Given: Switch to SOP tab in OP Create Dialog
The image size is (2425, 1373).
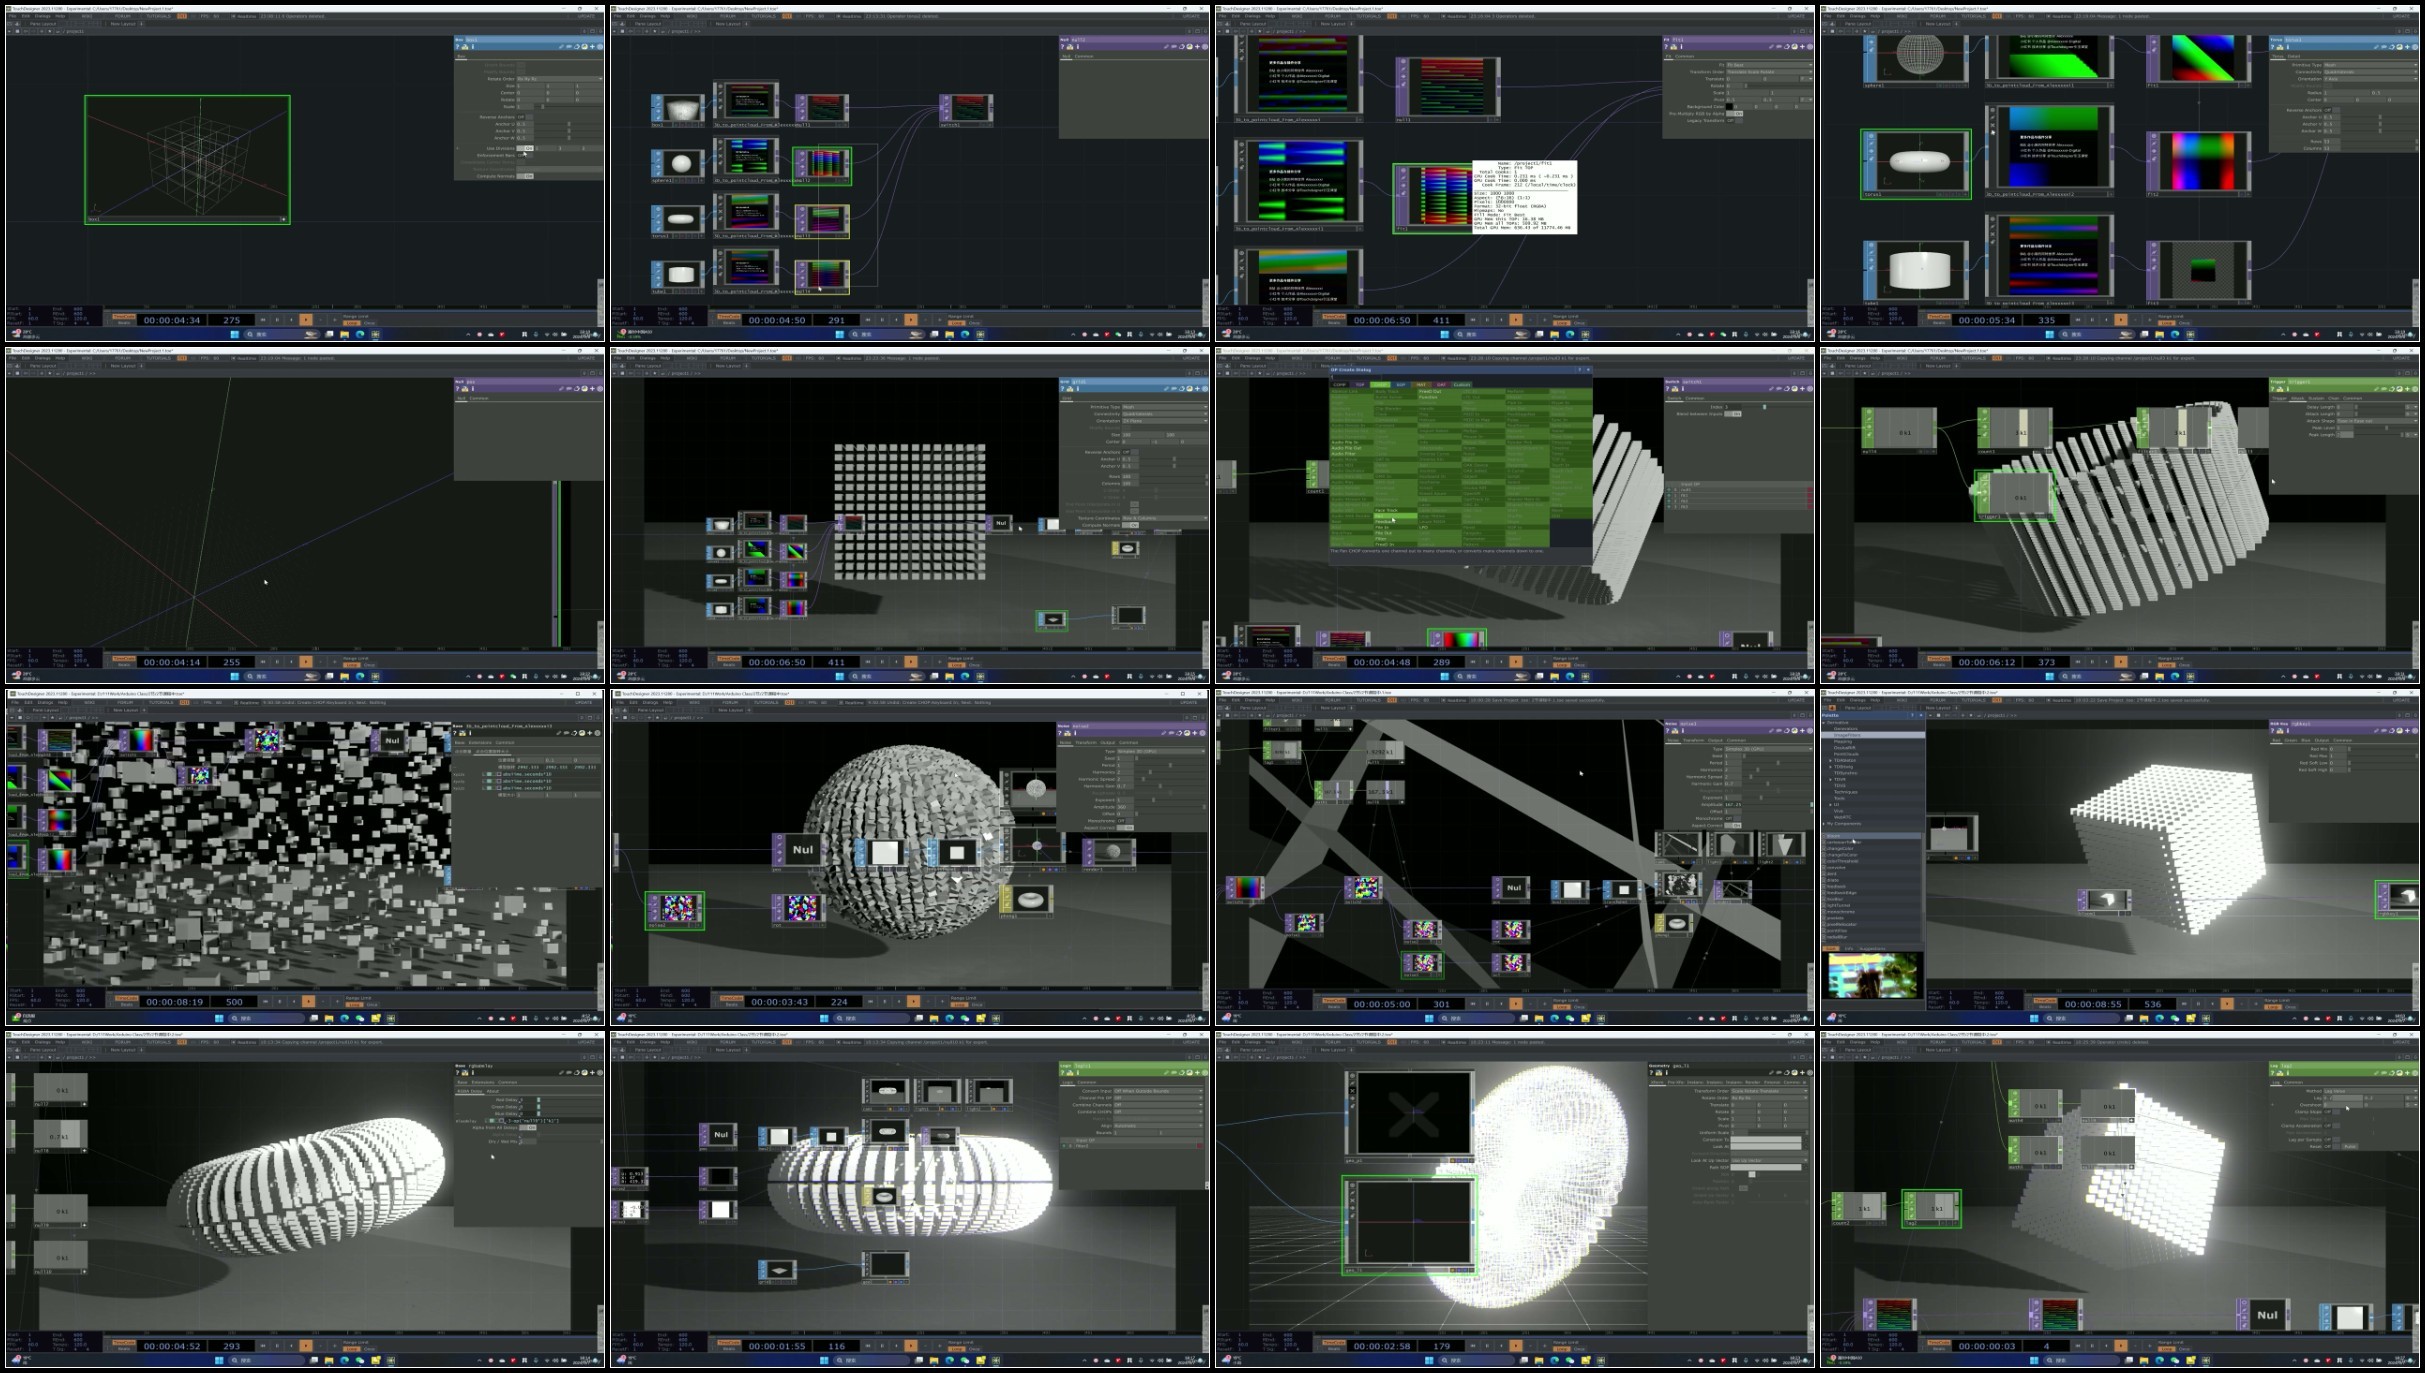Looking at the screenshot, I should (x=1401, y=385).
